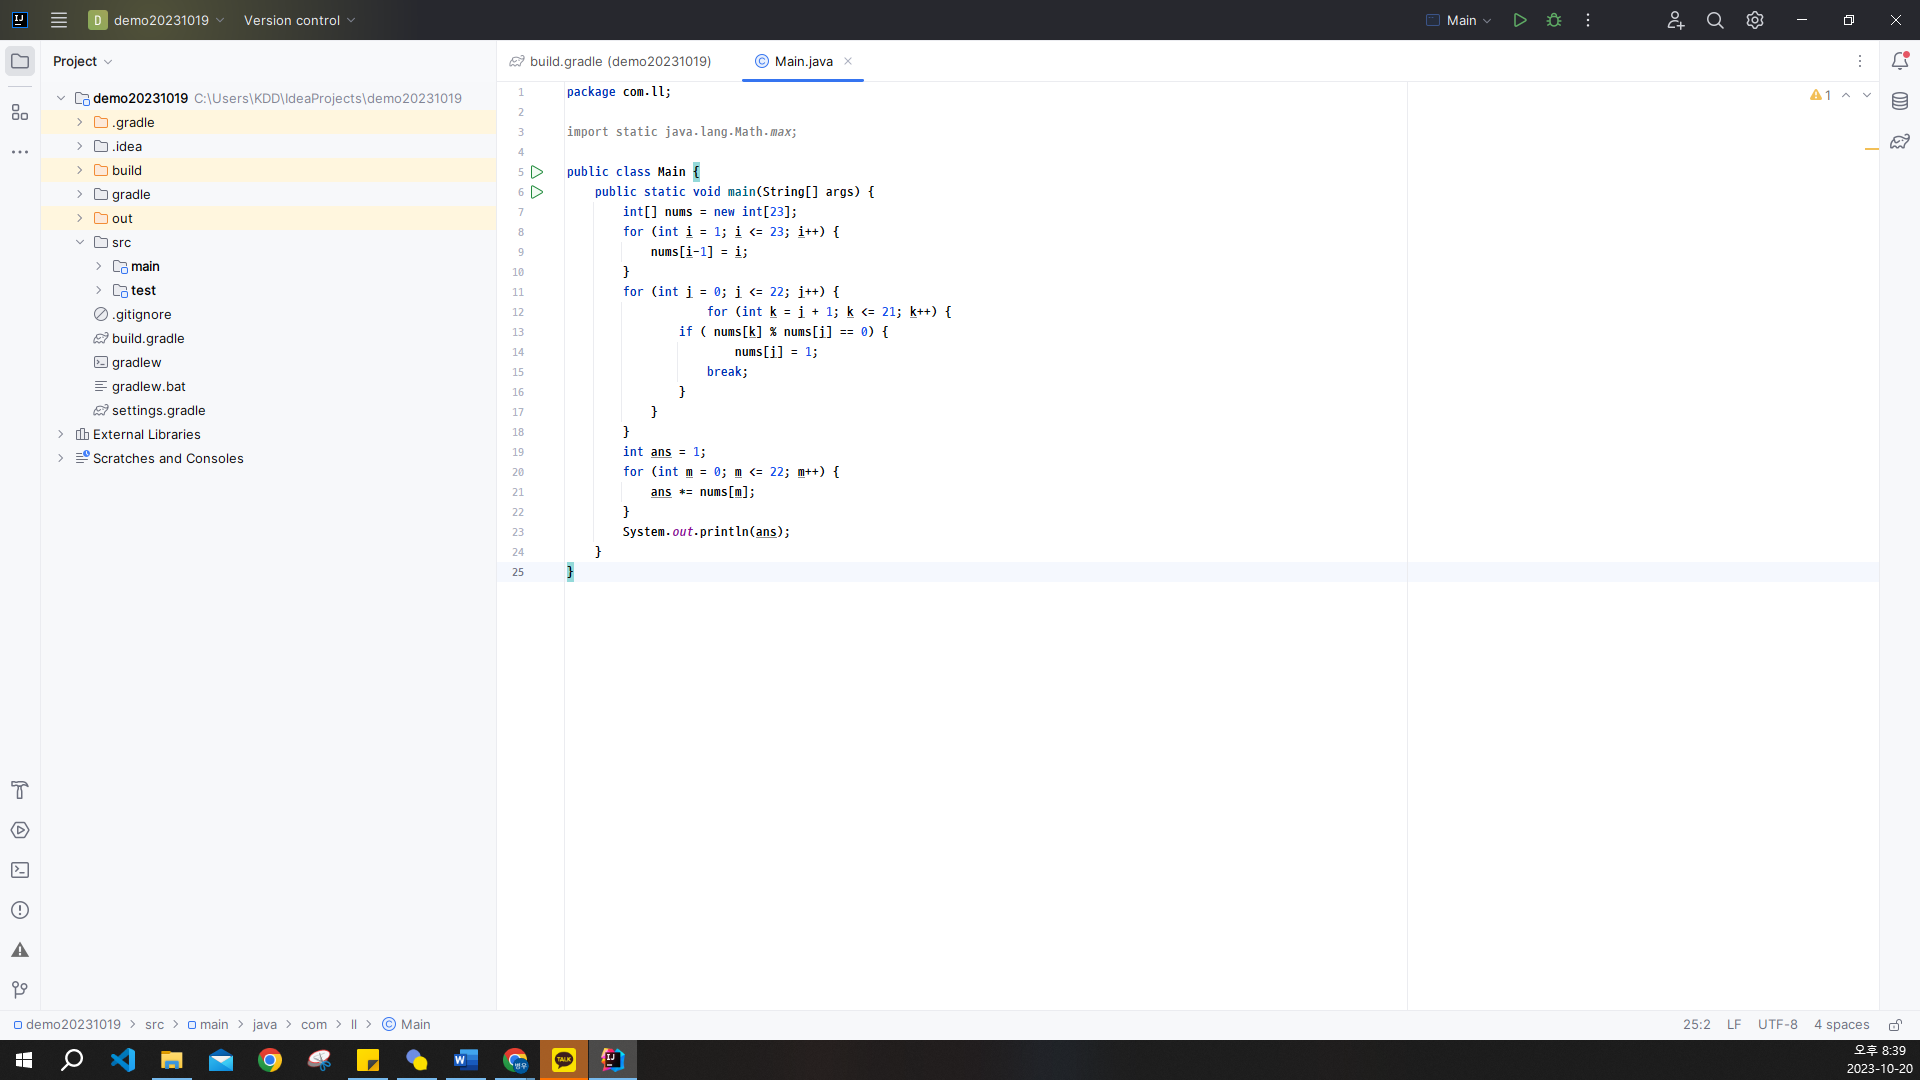Open the Main run configuration dropdown

click(1459, 20)
